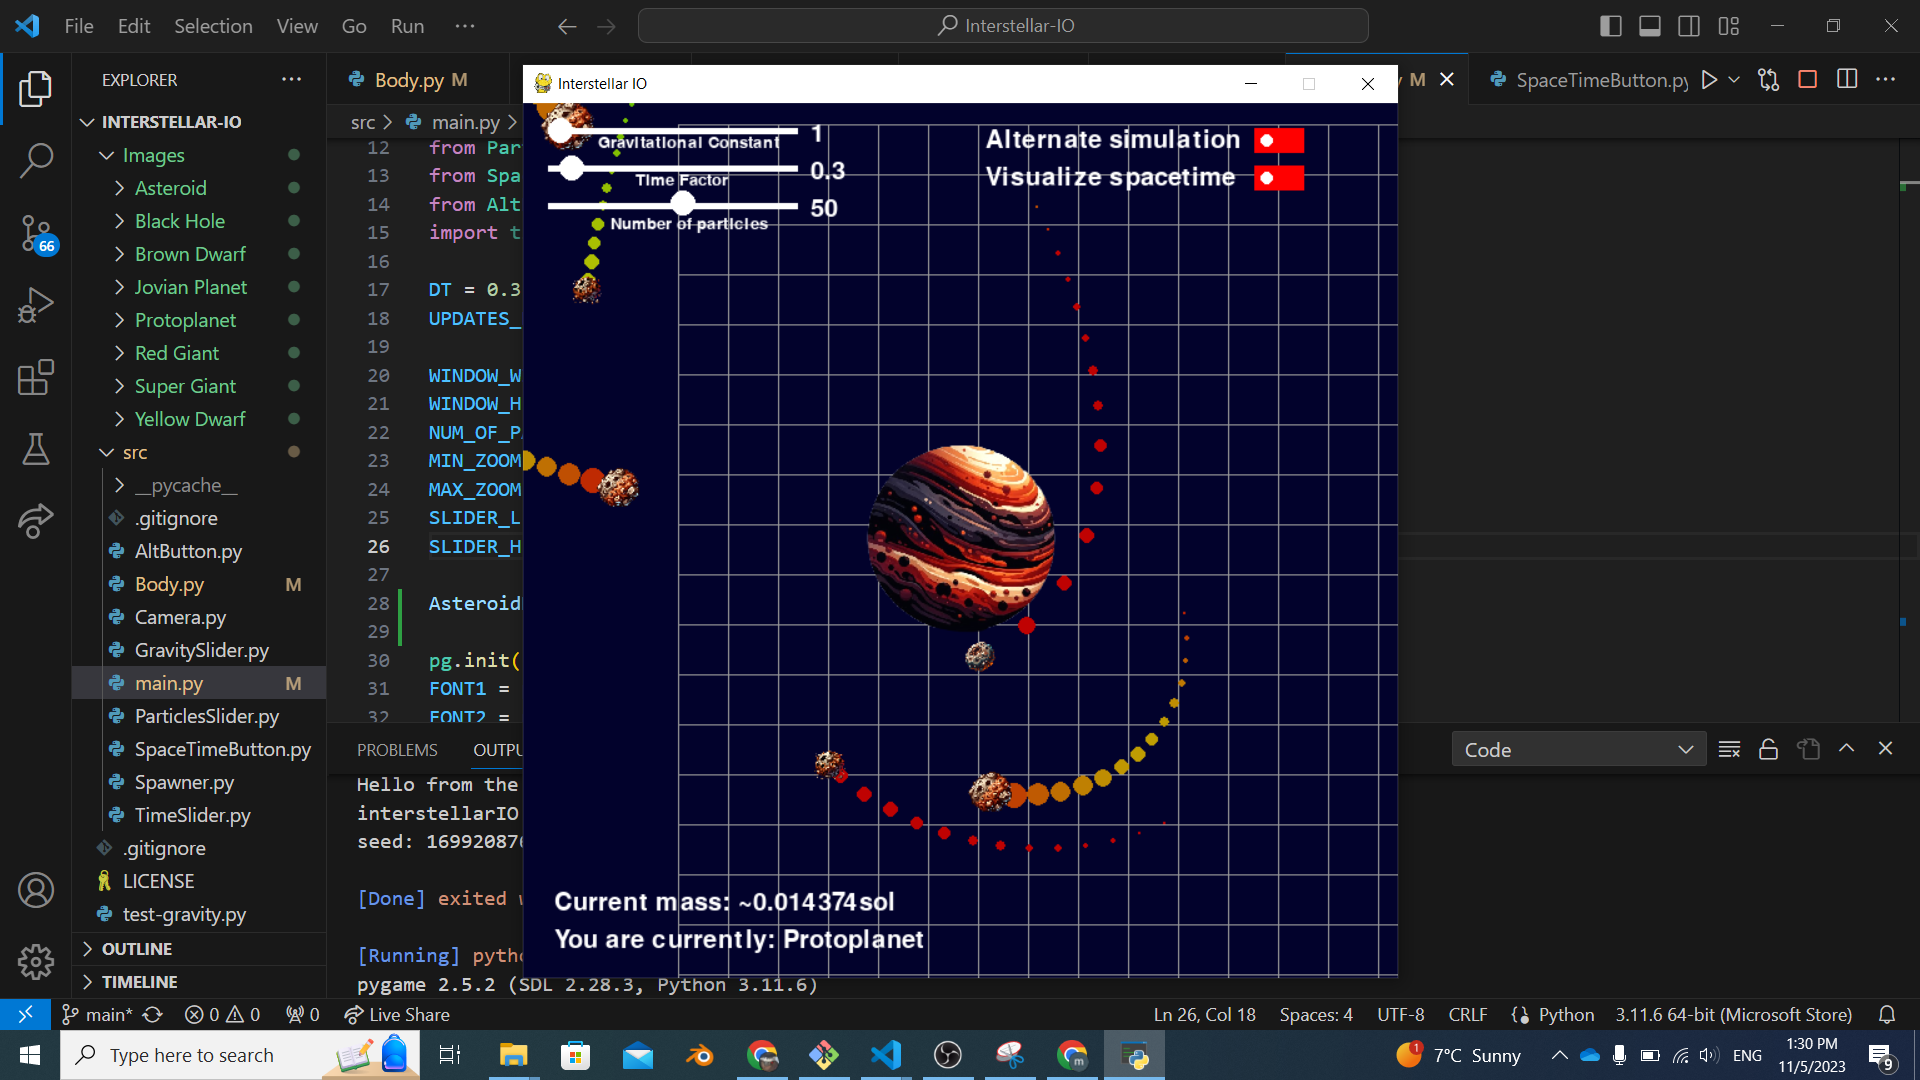Click the split editor right icon
This screenshot has width=1920, height=1080.
pos(1847,80)
